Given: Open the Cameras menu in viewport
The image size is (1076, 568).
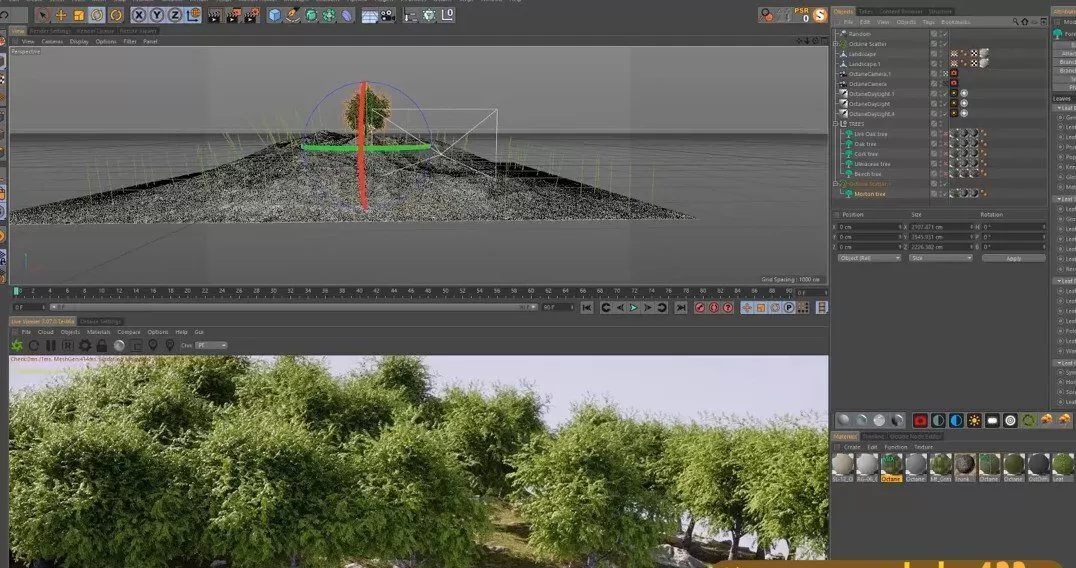Looking at the screenshot, I should click(x=52, y=41).
